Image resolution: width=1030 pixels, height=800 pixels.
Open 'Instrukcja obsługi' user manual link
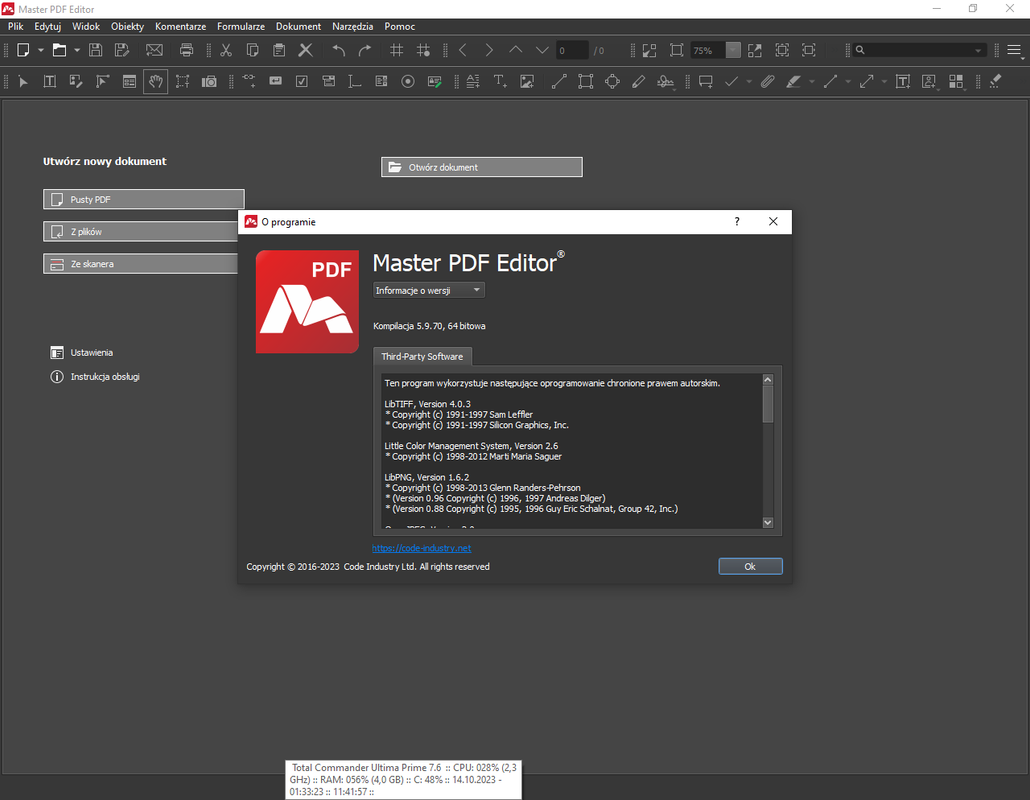click(x=95, y=376)
